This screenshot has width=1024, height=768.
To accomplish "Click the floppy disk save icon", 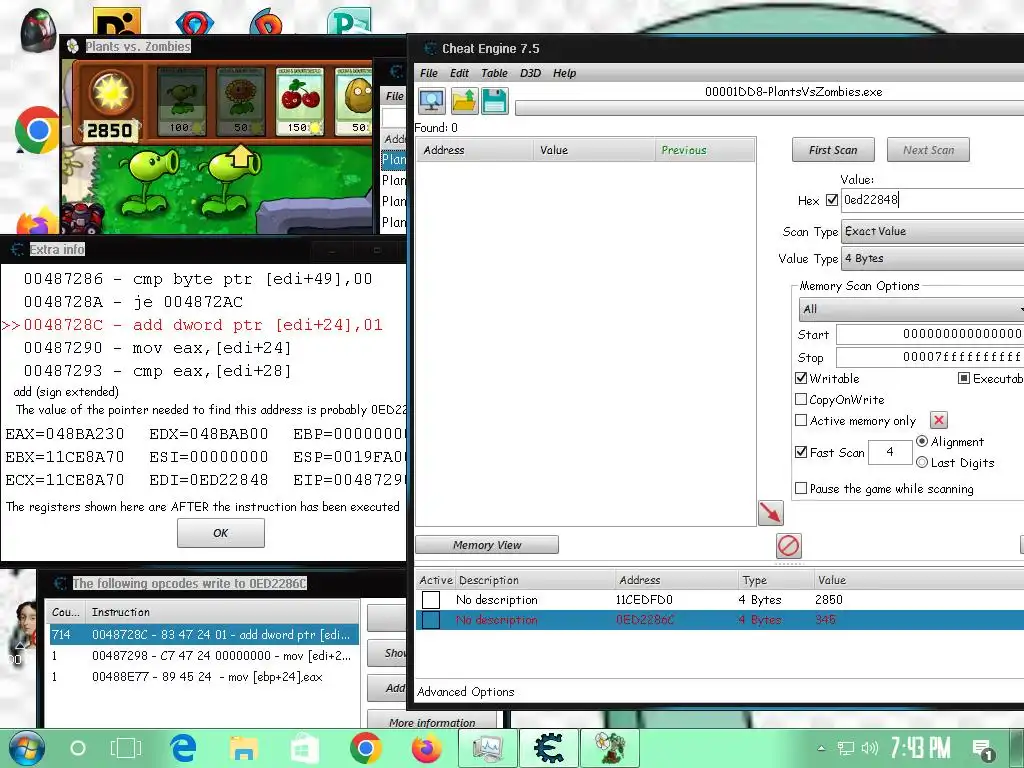I will (495, 101).
